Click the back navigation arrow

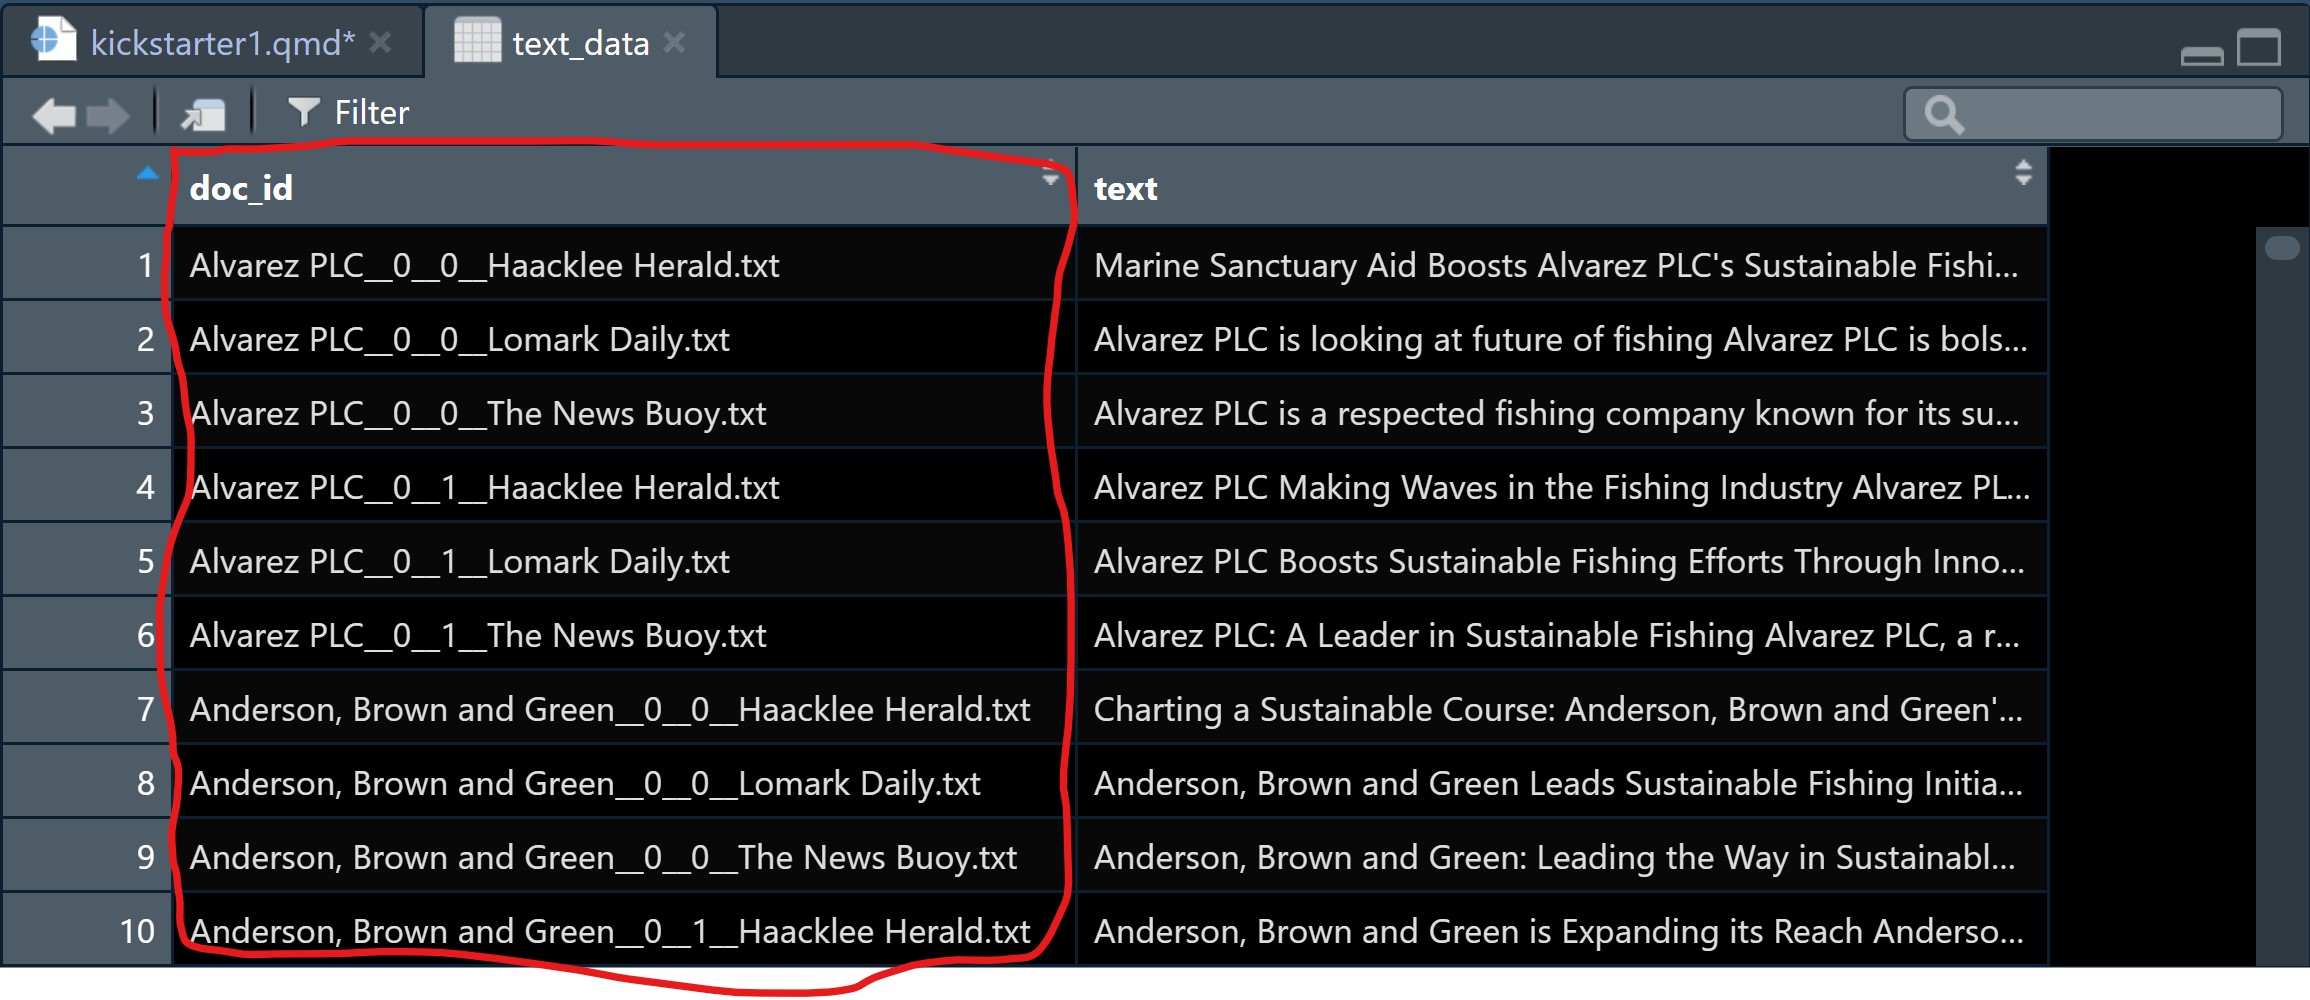54,115
